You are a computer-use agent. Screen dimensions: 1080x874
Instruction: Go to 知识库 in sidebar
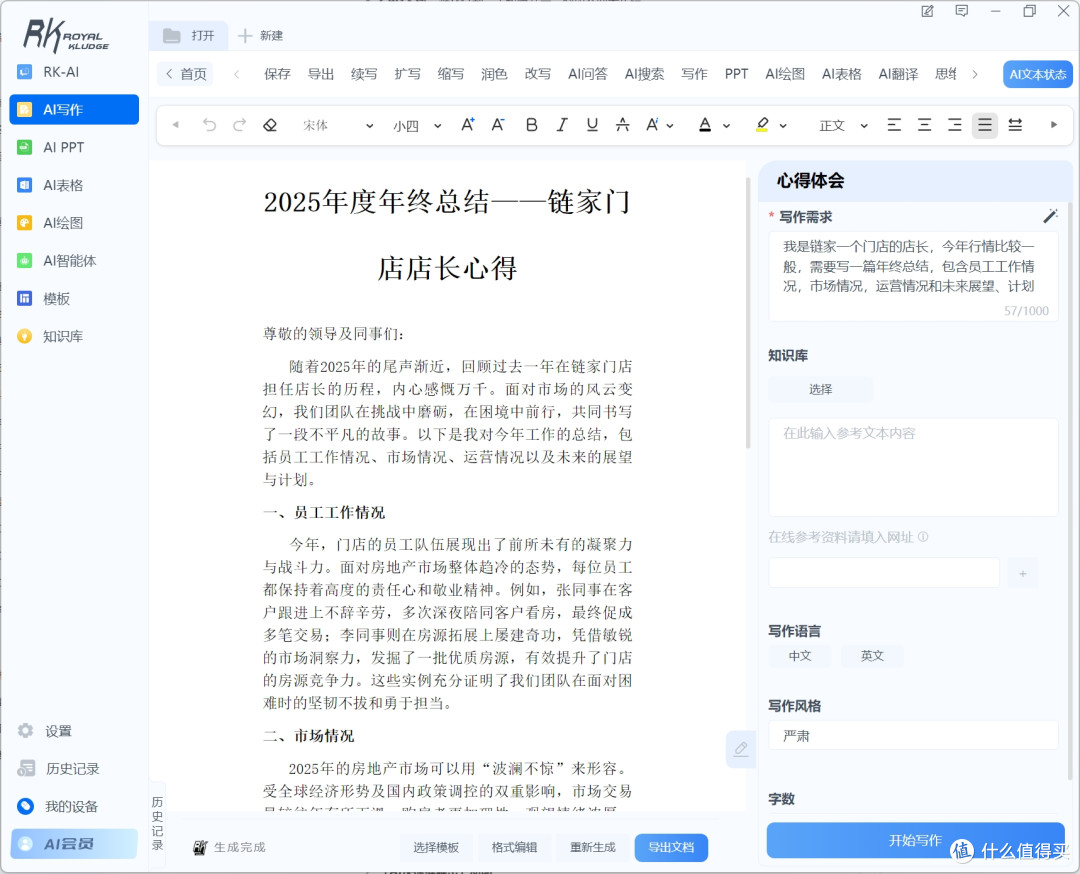(74, 336)
